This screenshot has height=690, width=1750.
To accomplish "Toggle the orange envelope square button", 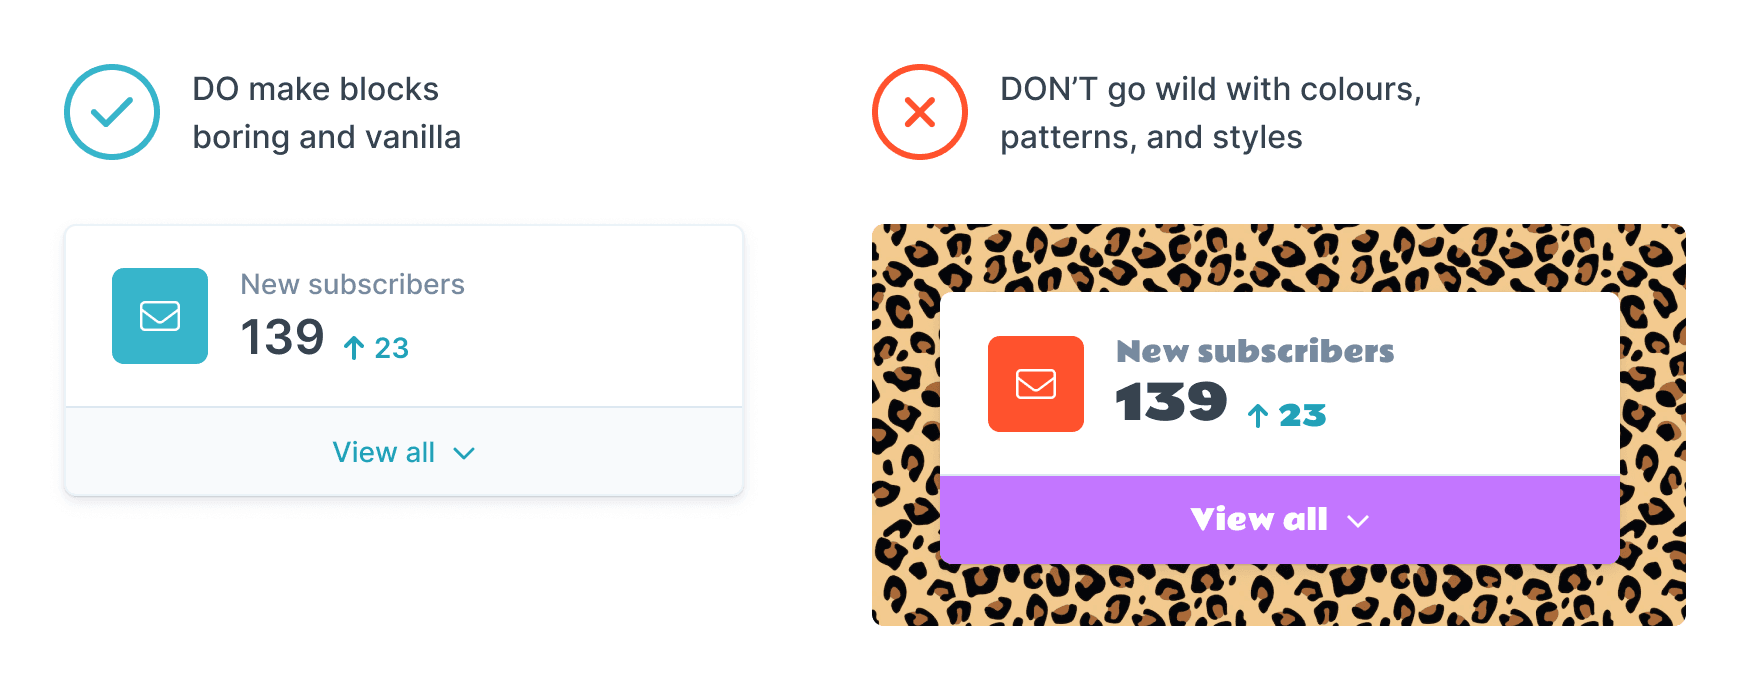I will (x=1035, y=383).
